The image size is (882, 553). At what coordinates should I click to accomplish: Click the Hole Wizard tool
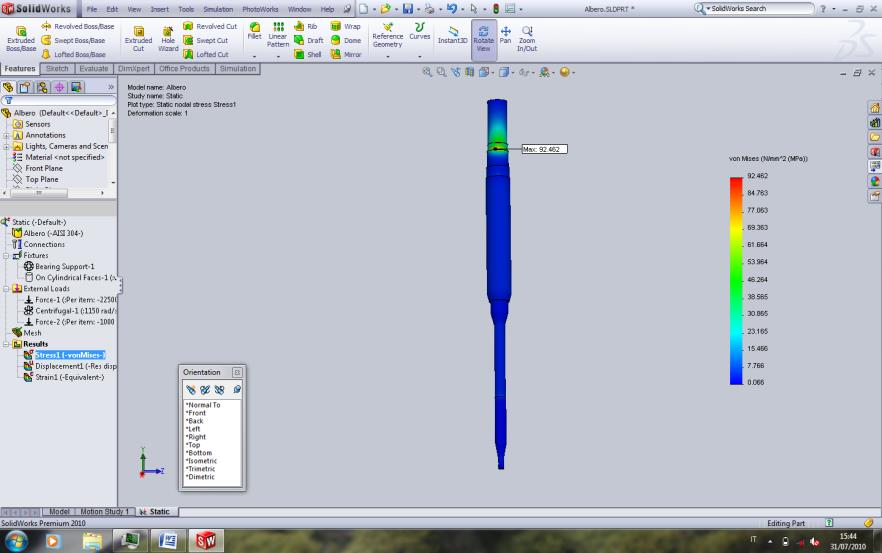167,38
